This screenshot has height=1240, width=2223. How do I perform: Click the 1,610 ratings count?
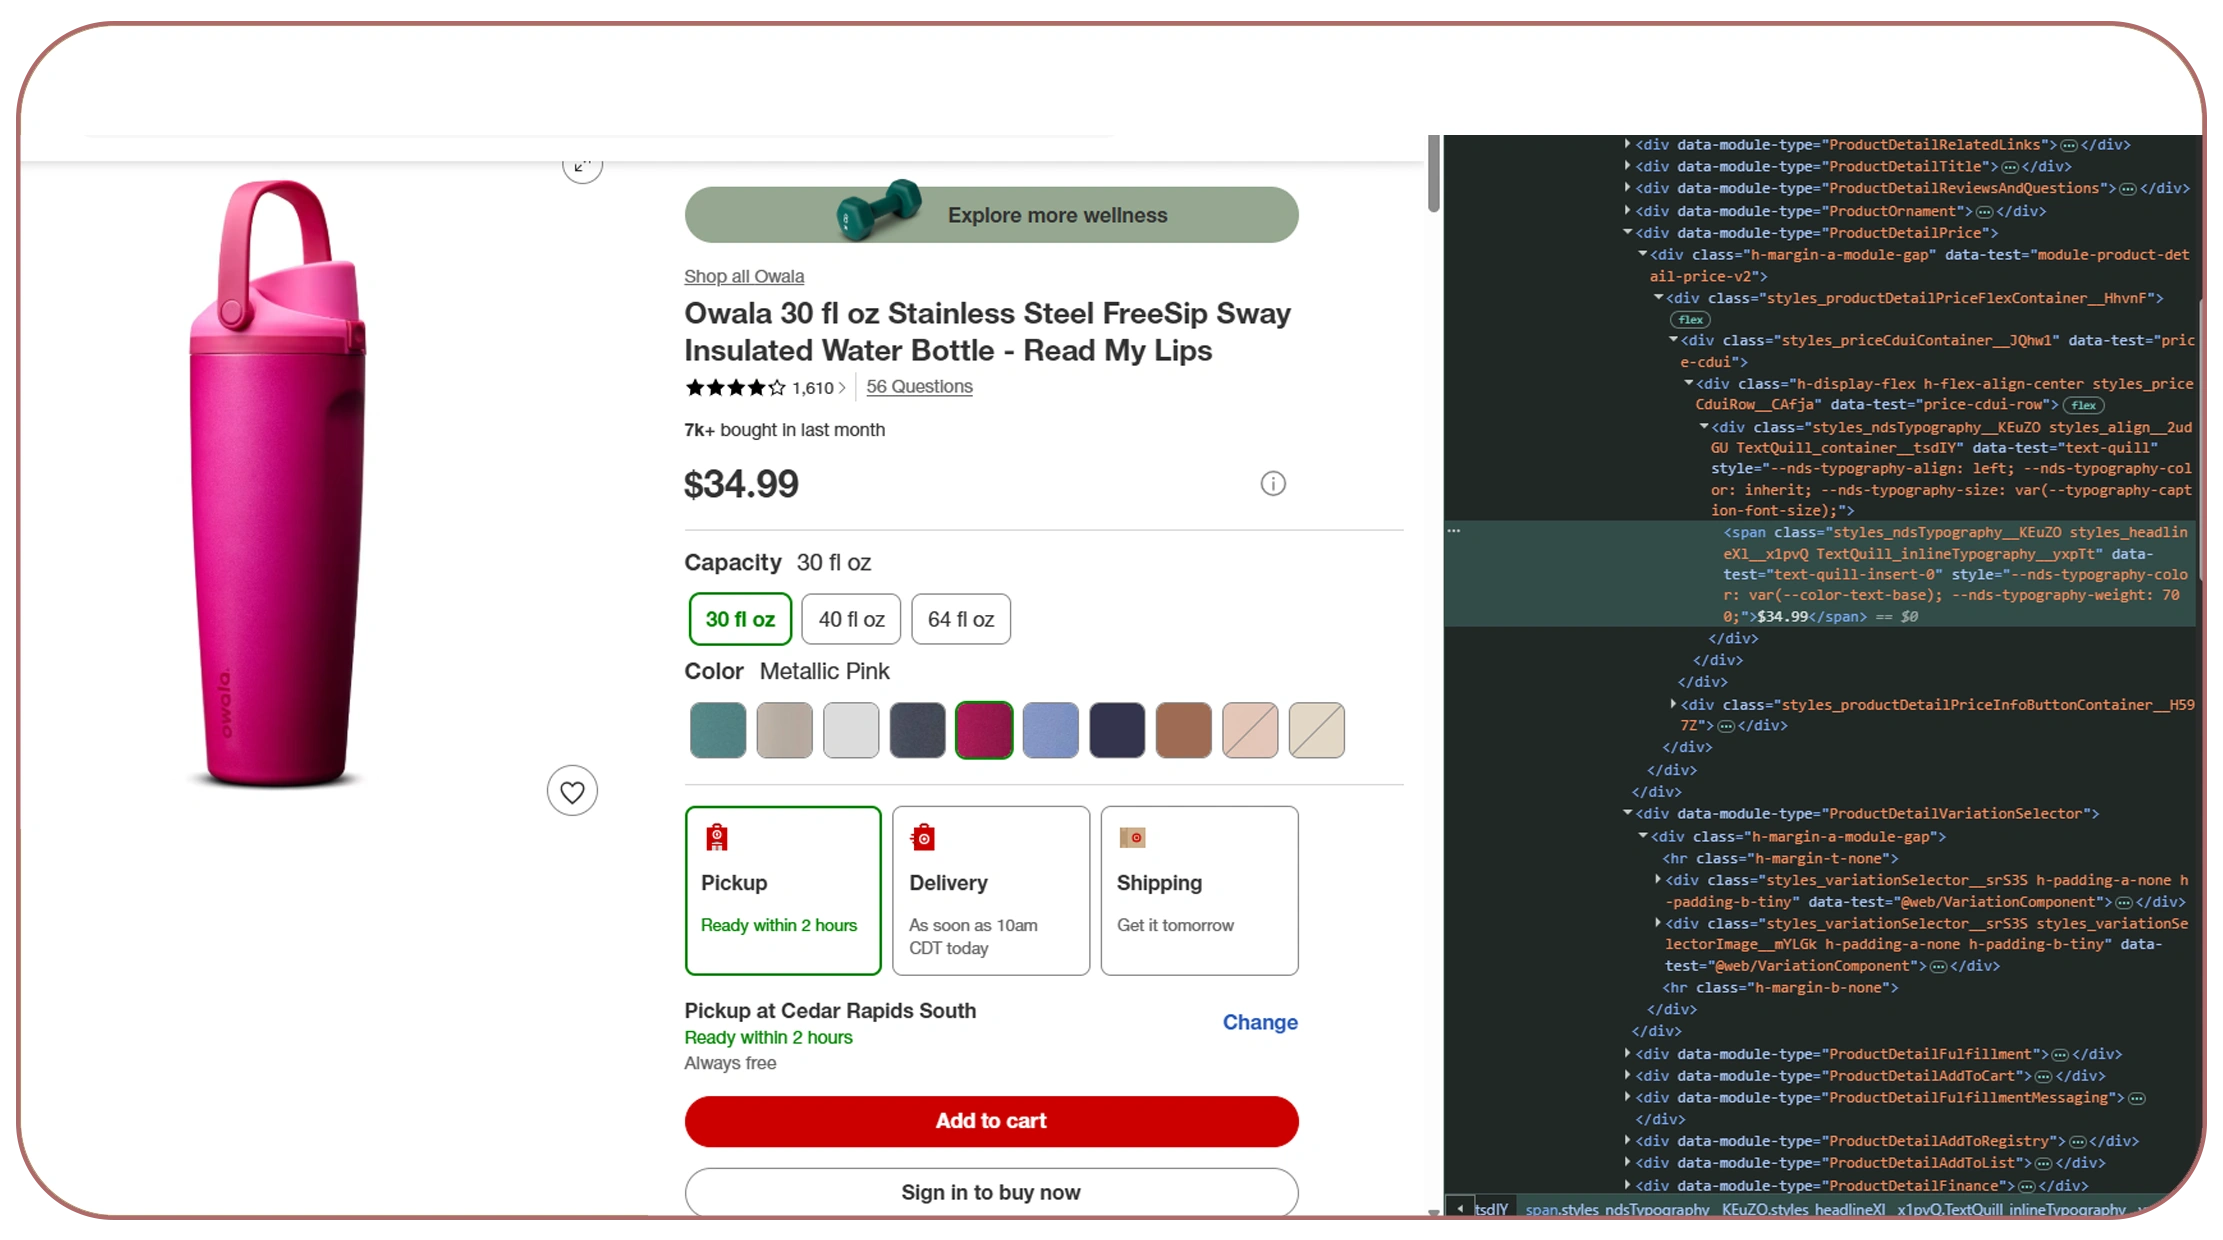pos(813,388)
